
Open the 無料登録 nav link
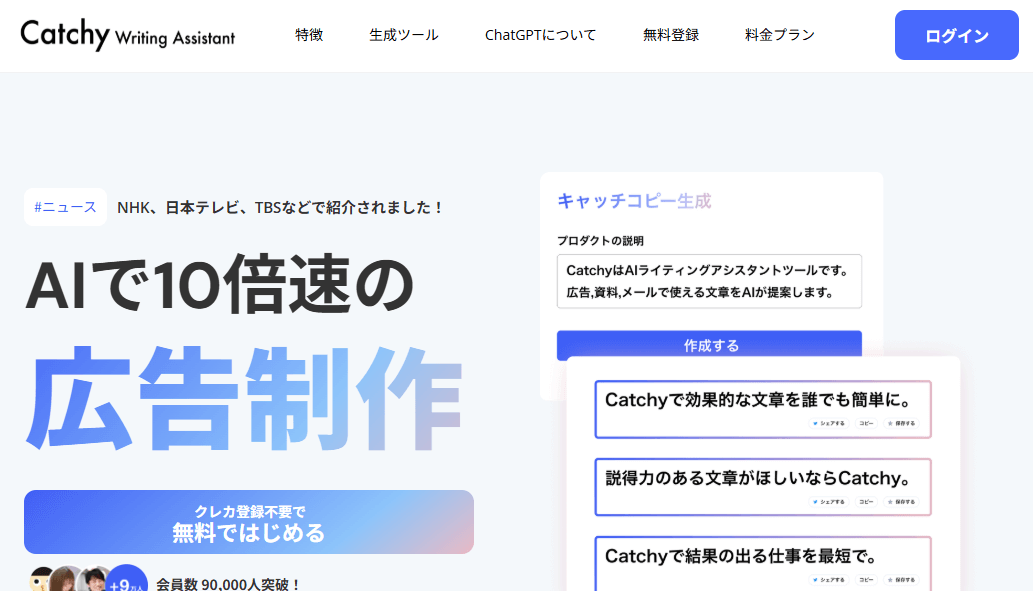pos(671,35)
